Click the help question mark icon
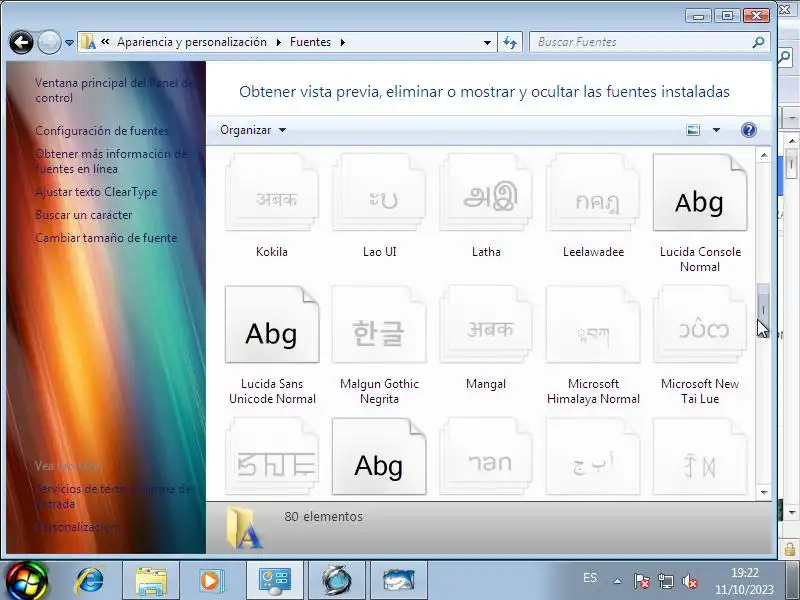This screenshot has width=800, height=600. [x=748, y=130]
